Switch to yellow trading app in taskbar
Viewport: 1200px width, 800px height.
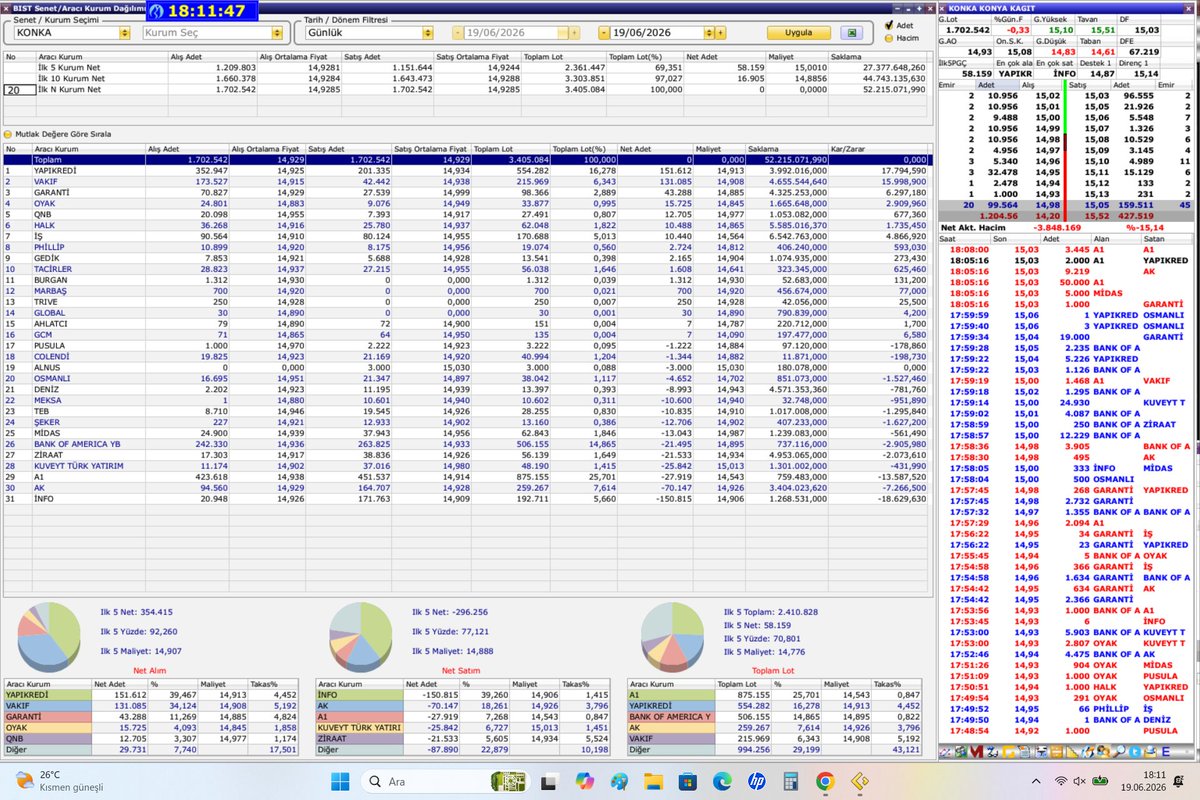pyautogui.click(x=858, y=781)
